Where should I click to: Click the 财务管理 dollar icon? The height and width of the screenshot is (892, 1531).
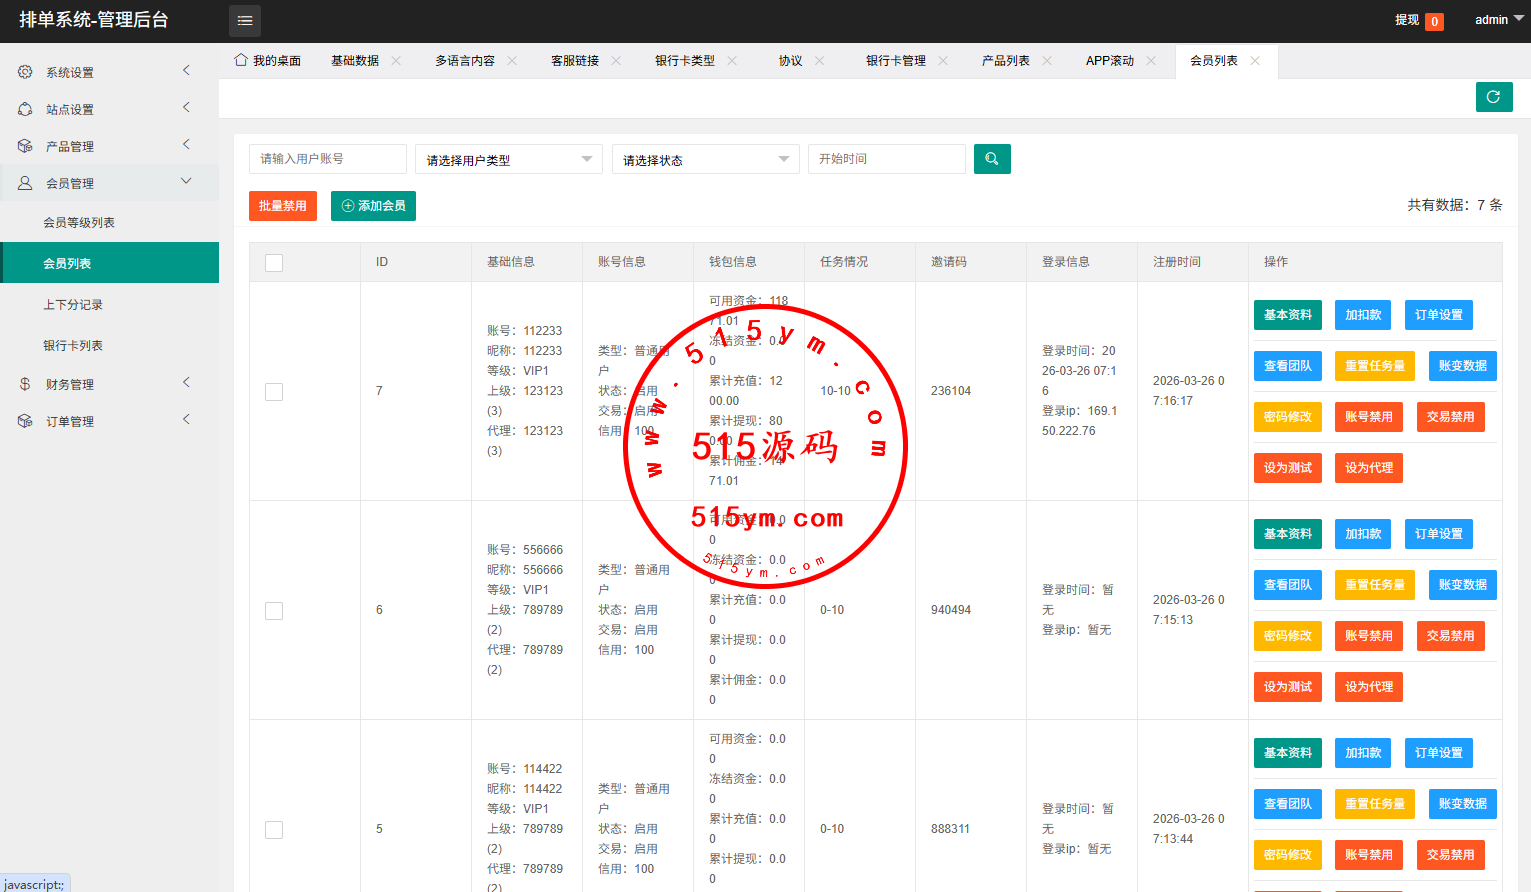click(25, 384)
